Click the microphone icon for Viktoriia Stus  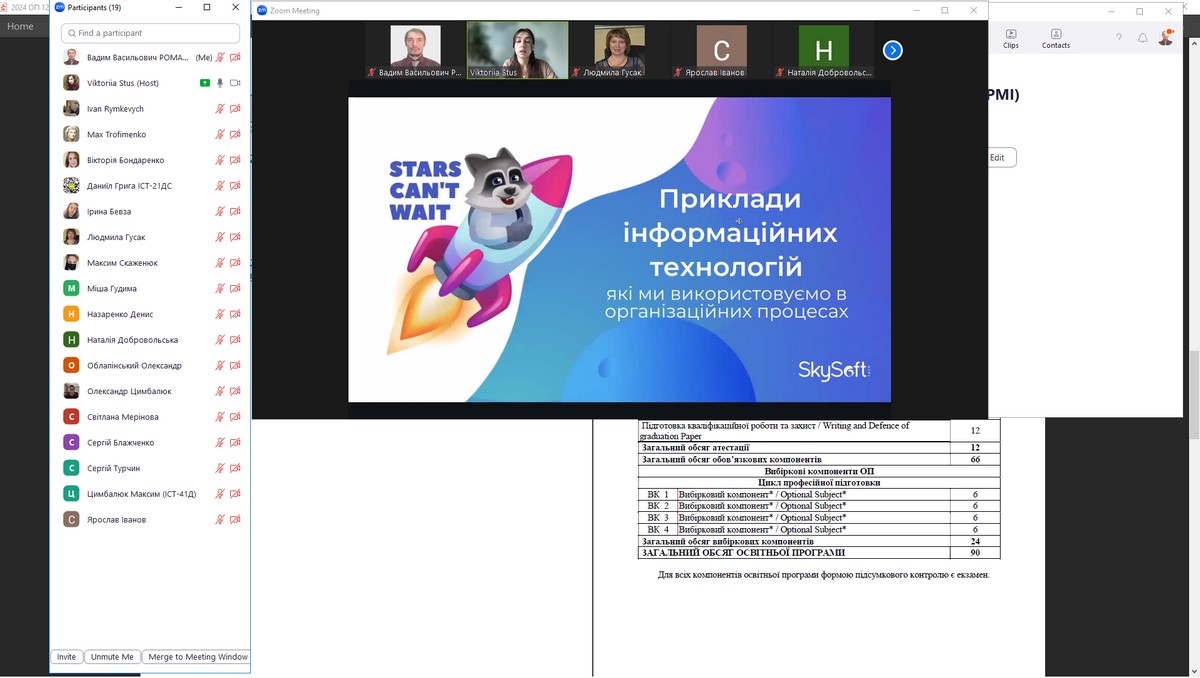(x=220, y=83)
